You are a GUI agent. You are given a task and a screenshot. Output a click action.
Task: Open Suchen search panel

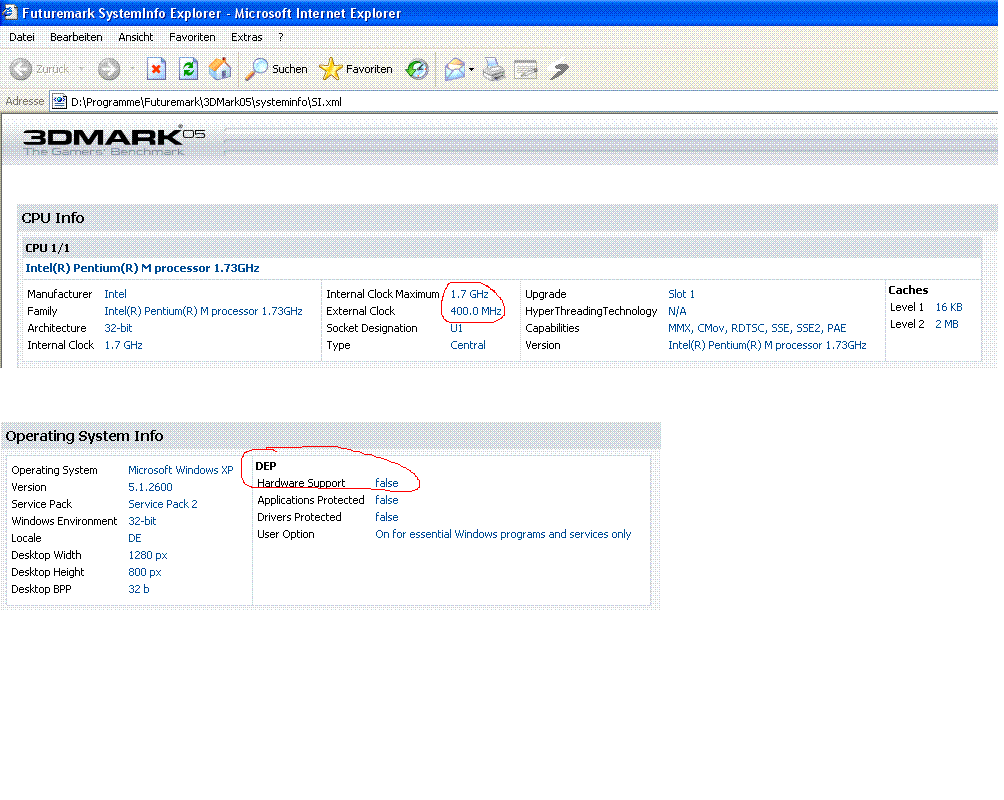click(277, 69)
